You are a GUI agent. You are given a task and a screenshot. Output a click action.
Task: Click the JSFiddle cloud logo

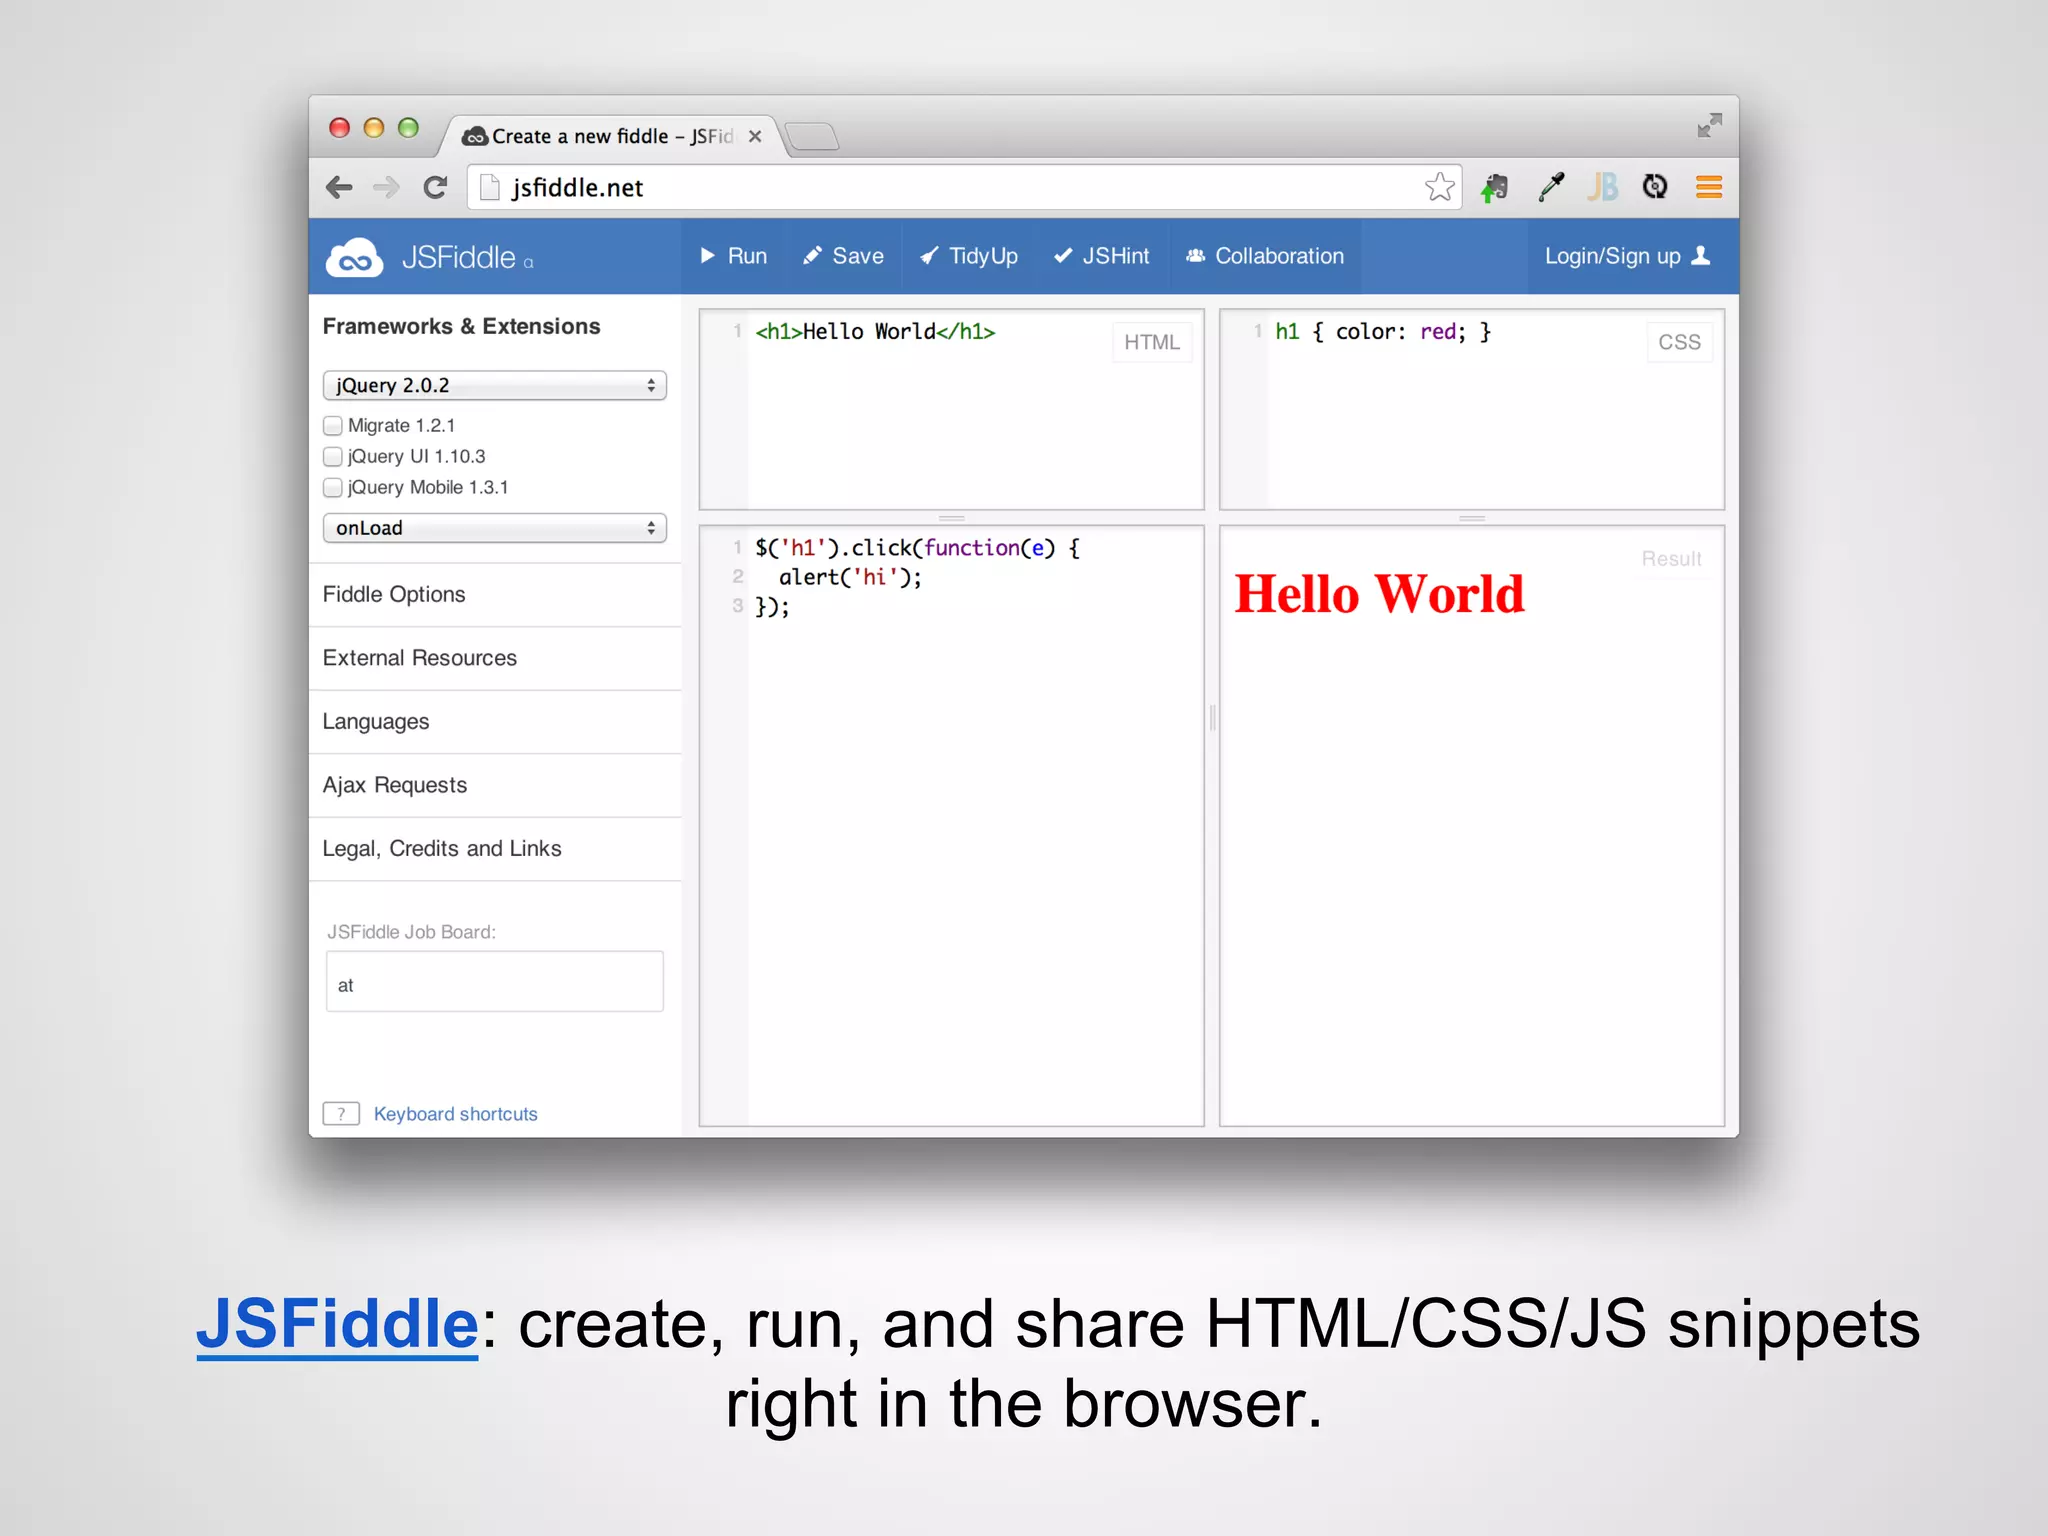pos(354,258)
